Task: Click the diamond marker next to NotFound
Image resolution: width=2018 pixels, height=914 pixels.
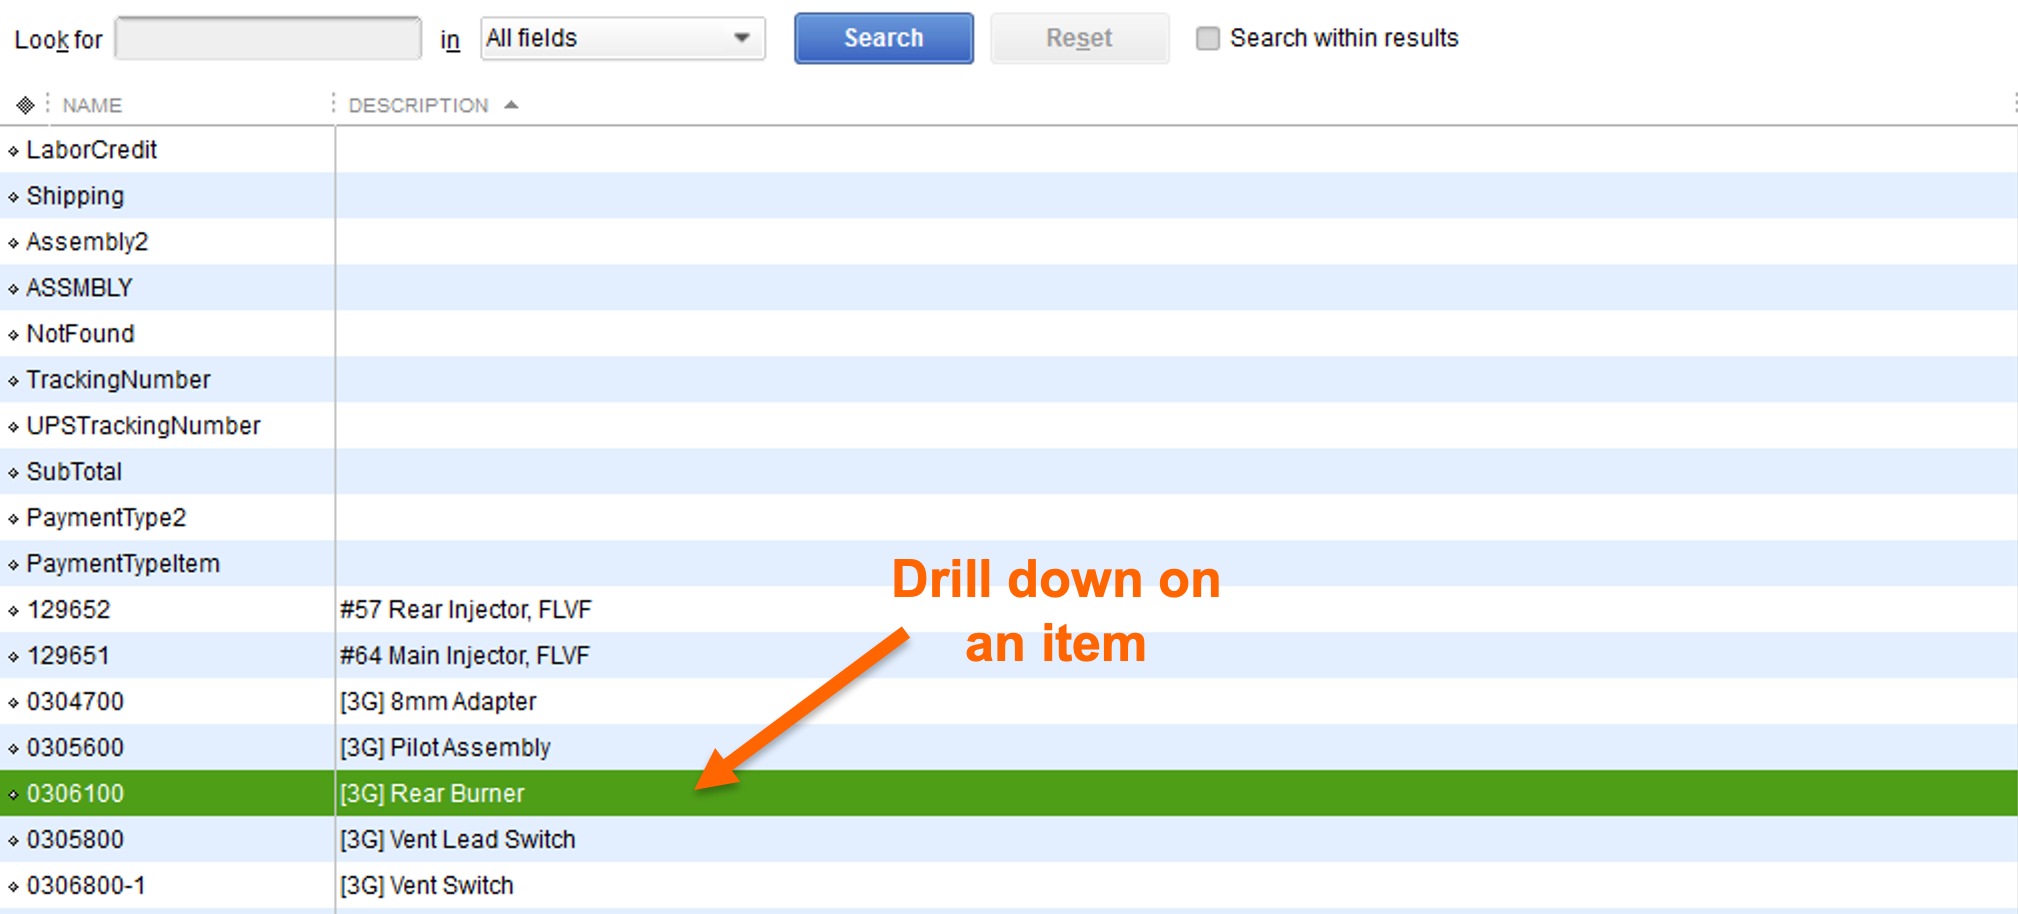Action: 13,335
